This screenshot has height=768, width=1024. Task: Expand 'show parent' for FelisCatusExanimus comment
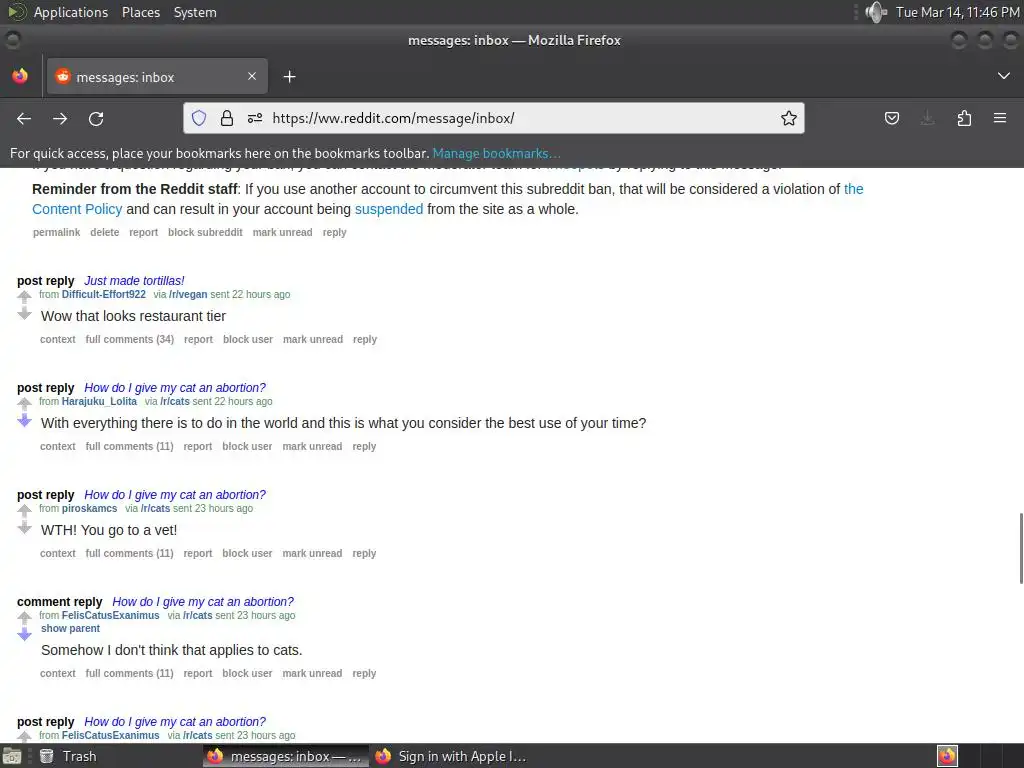point(71,628)
